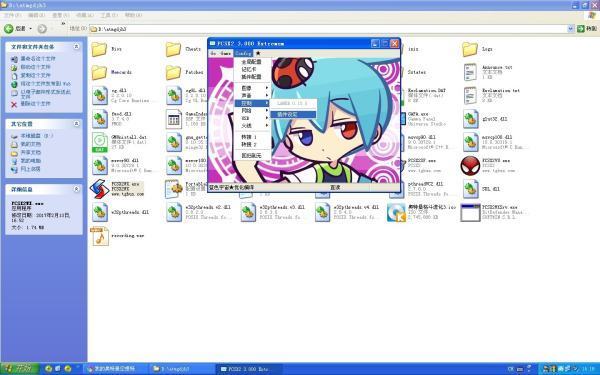This screenshot has height=375, width=600.
Task: Collapse the File and Folder Tasks panel
Action: point(76,47)
